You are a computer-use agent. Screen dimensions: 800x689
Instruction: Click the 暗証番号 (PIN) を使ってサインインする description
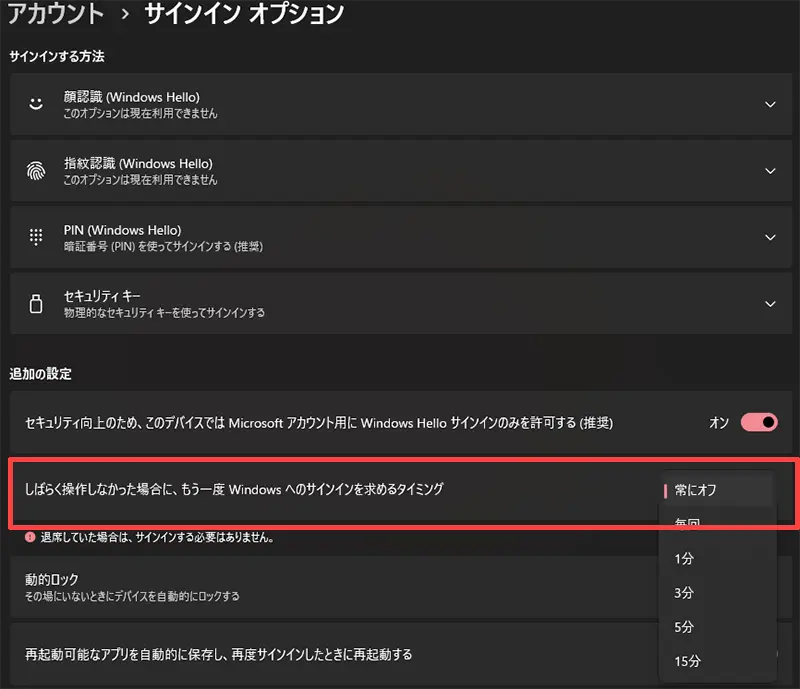[x=163, y=247]
